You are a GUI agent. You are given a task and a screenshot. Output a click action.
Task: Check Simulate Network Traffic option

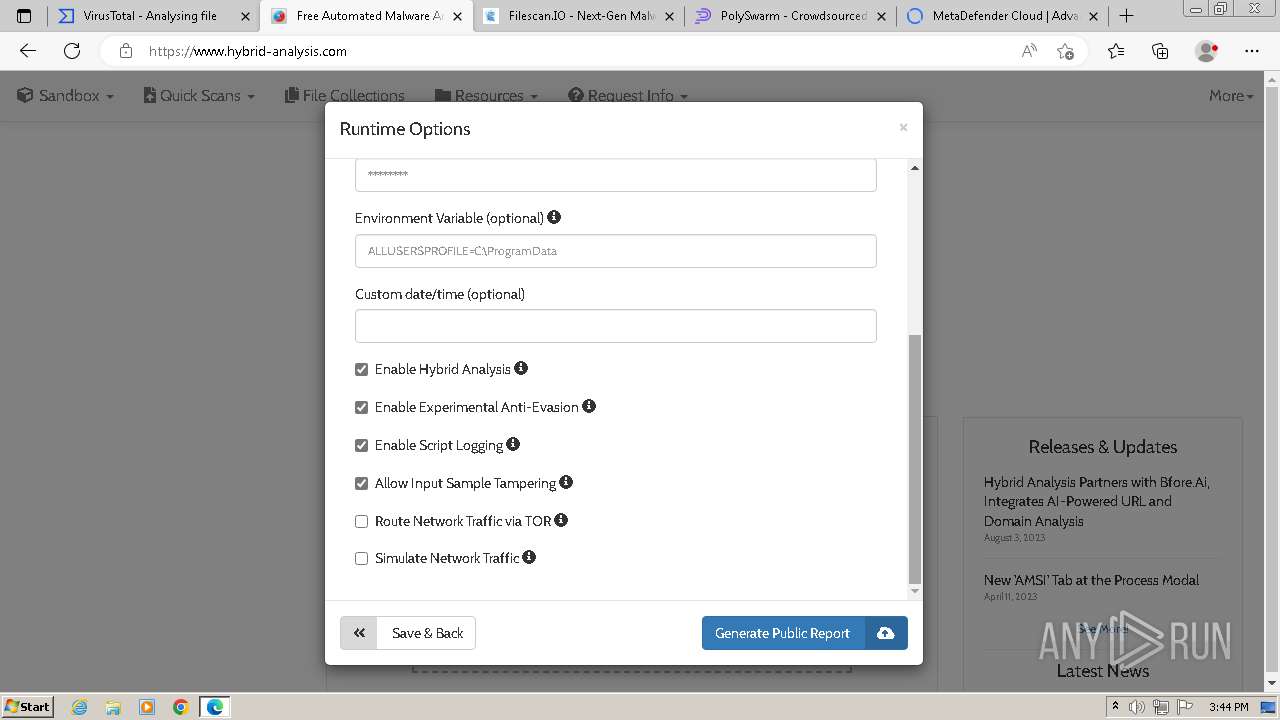(362, 559)
